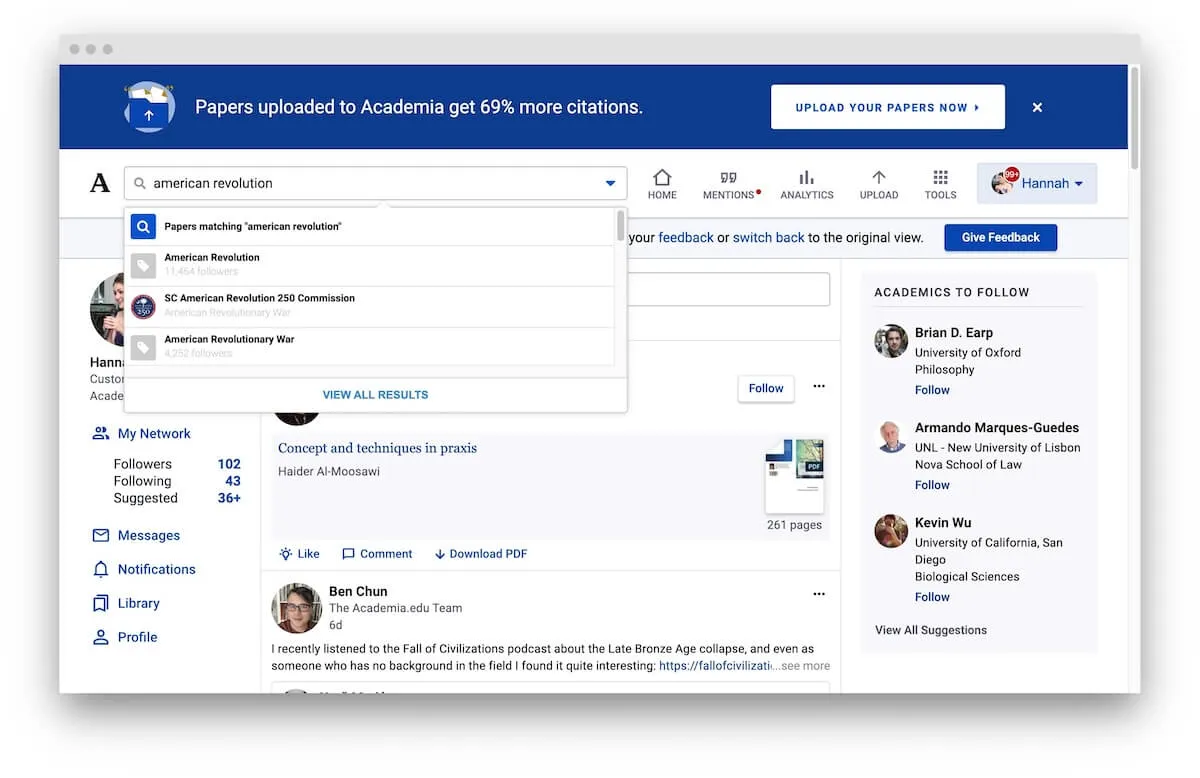Screen dimensions: 1200x778
Task: Follow Kevin Wu
Action: [932, 597]
